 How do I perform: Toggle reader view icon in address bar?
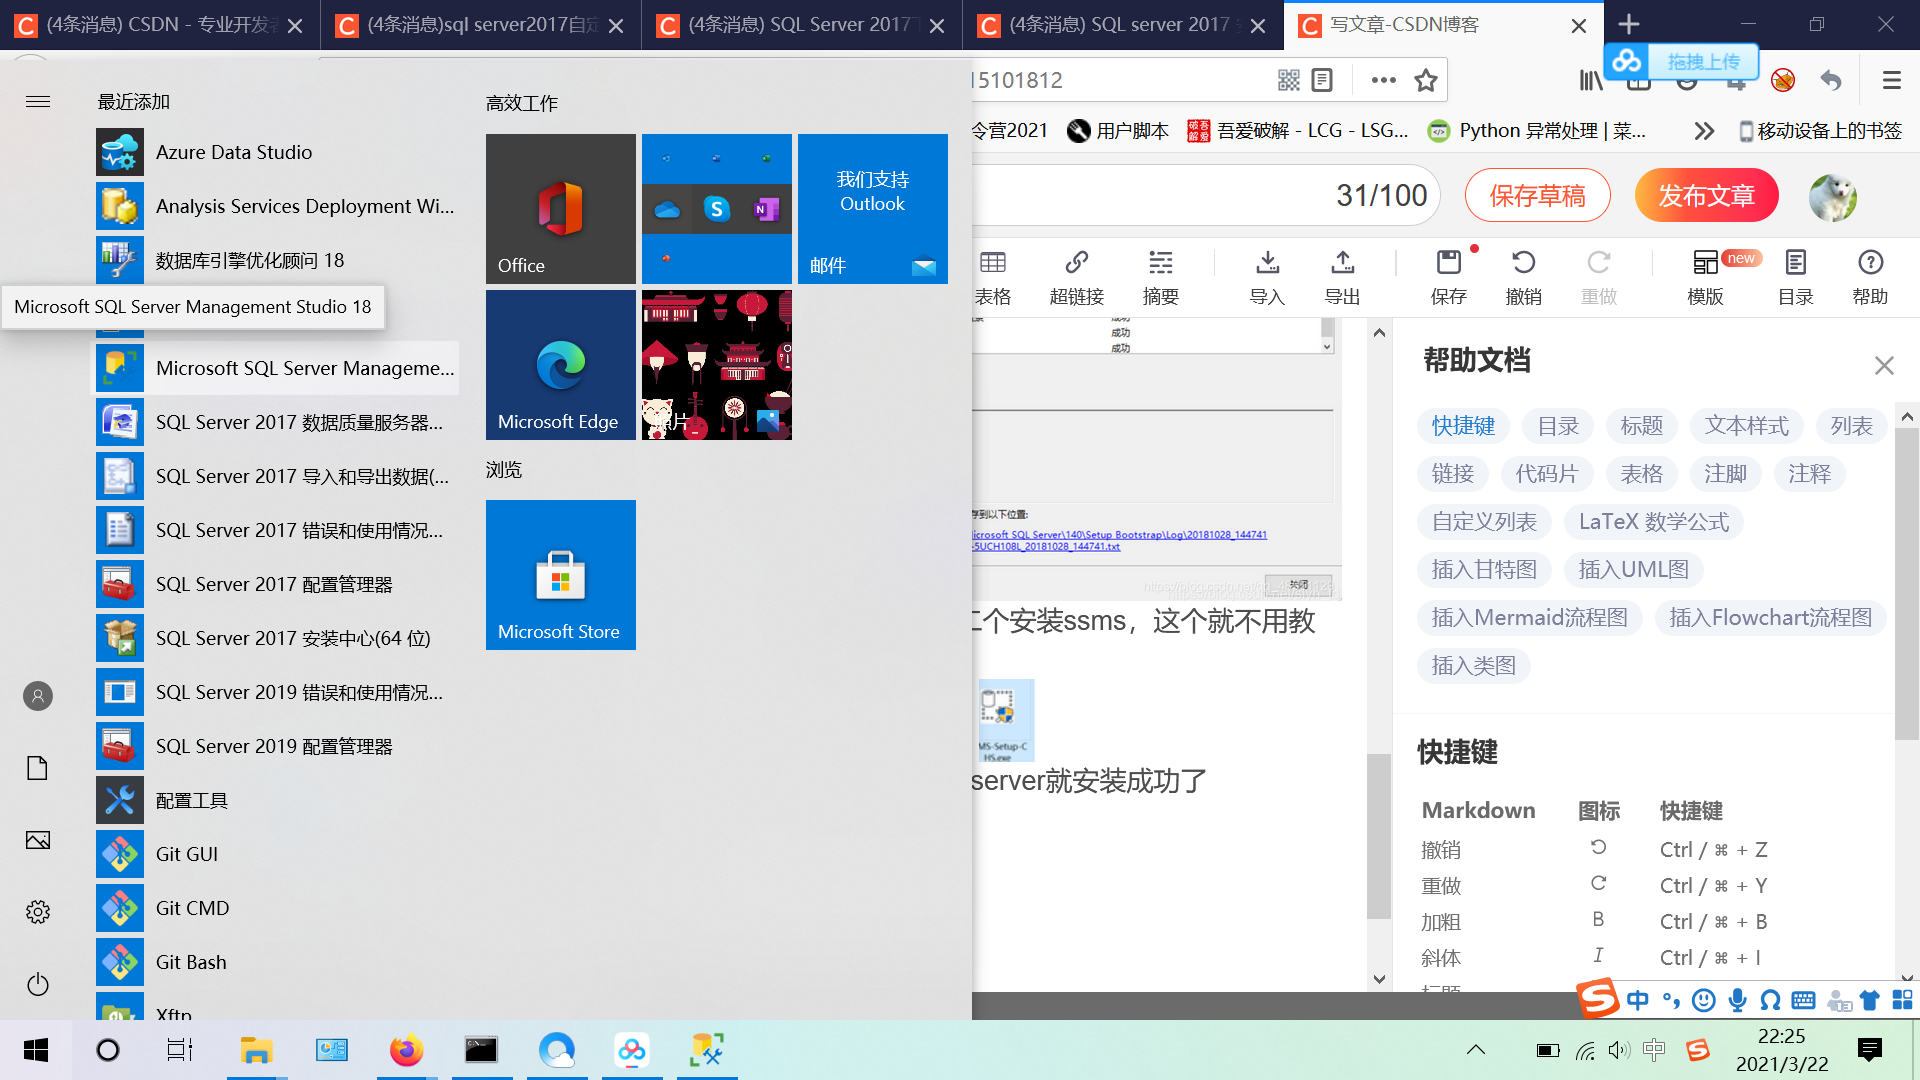(1322, 80)
